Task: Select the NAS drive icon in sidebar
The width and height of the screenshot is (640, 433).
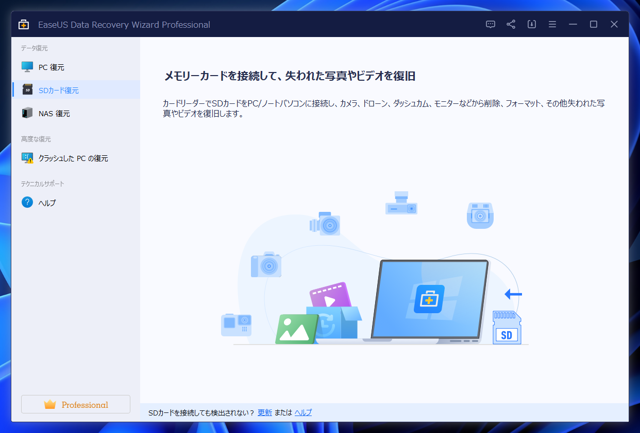Action: [x=27, y=113]
